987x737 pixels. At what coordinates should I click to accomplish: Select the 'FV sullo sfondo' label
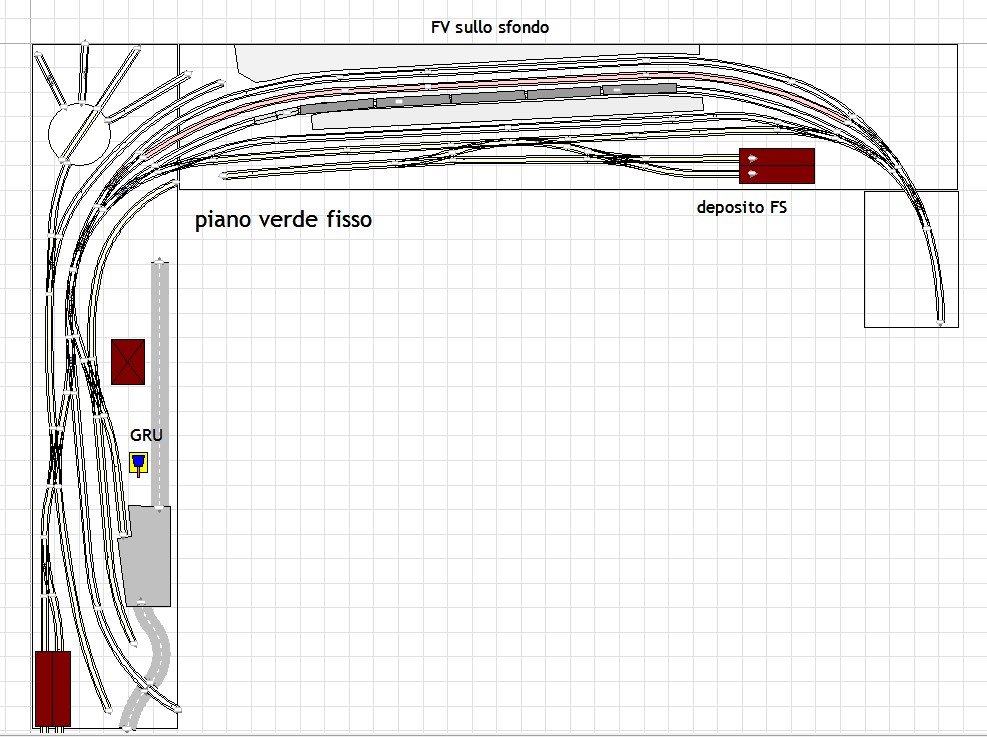coord(489,28)
